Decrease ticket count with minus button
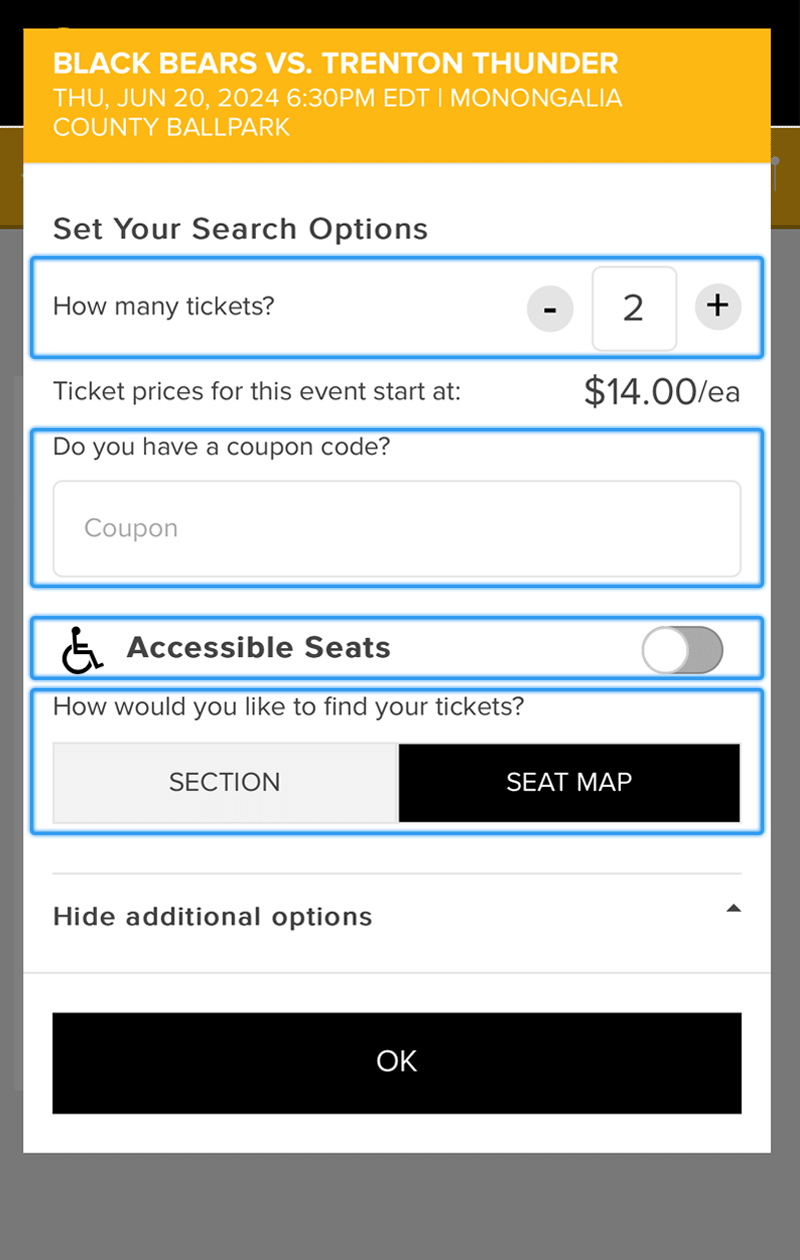The width and height of the screenshot is (800, 1260). coord(550,308)
